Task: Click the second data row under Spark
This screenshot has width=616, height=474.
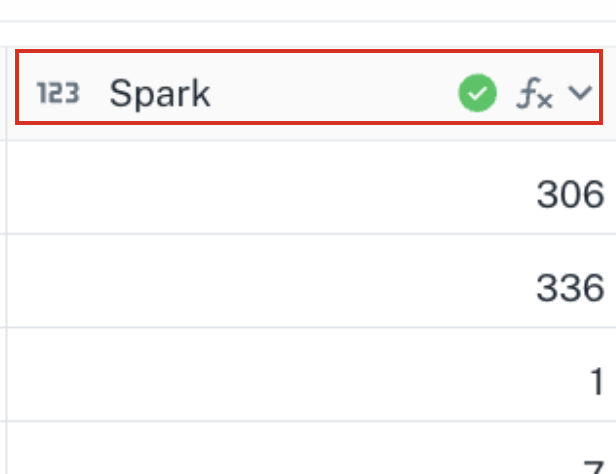Action: click(x=312, y=281)
